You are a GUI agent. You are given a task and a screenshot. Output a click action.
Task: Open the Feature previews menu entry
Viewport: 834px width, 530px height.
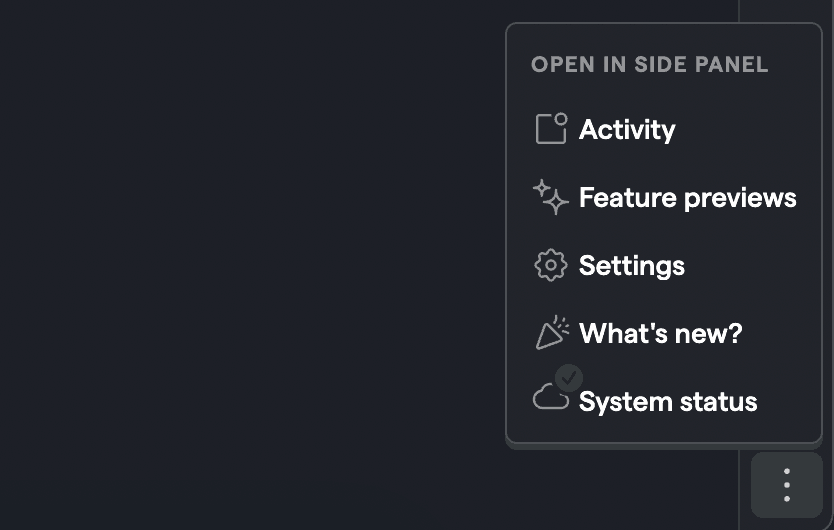tap(664, 197)
